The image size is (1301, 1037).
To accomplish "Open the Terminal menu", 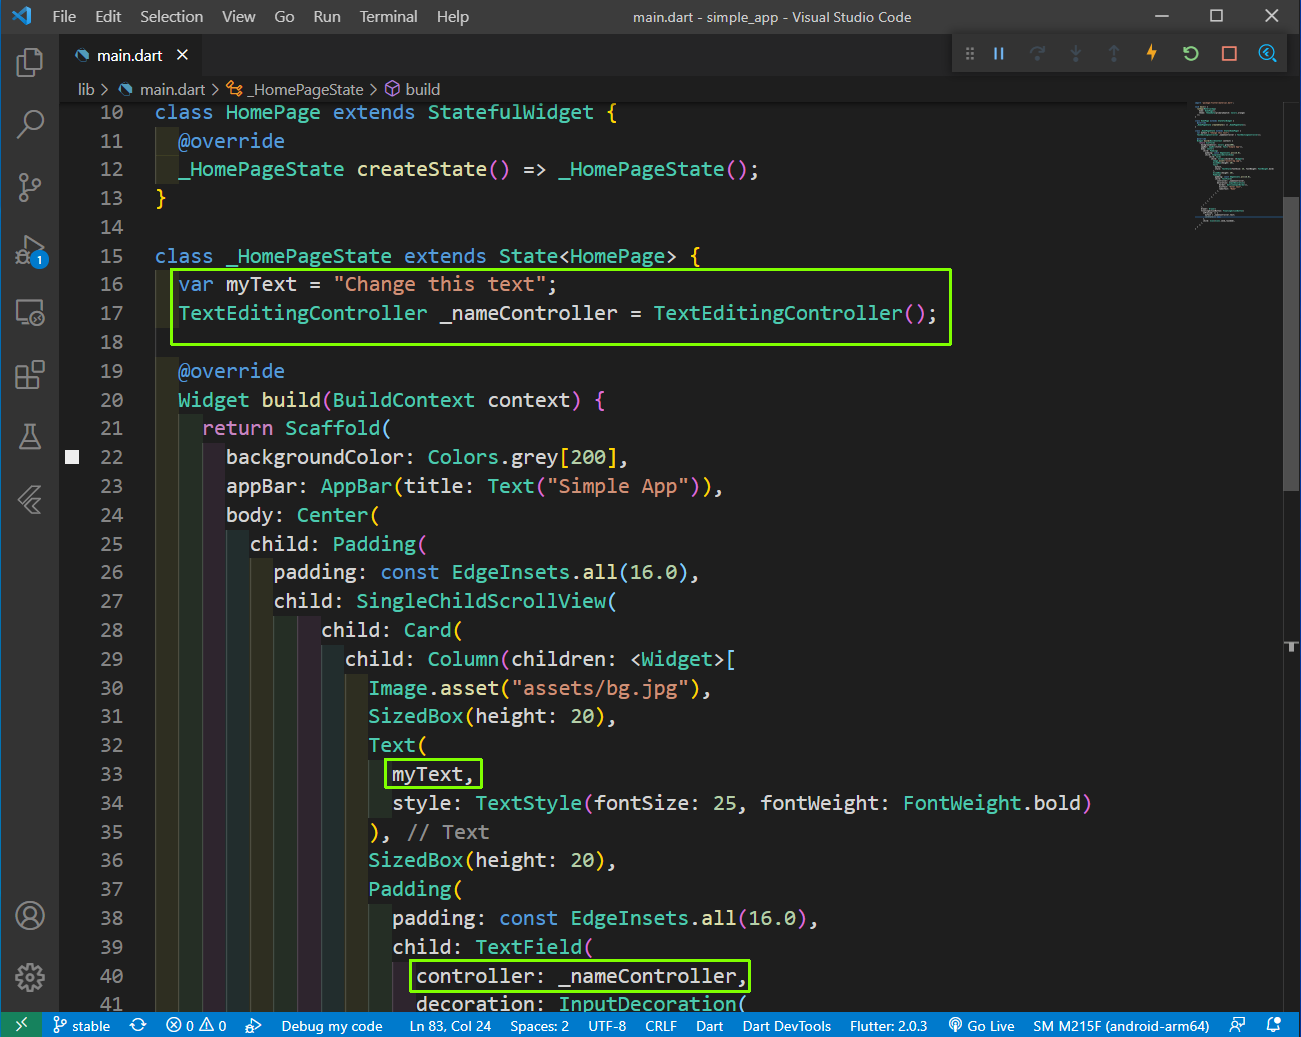I will click(388, 17).
